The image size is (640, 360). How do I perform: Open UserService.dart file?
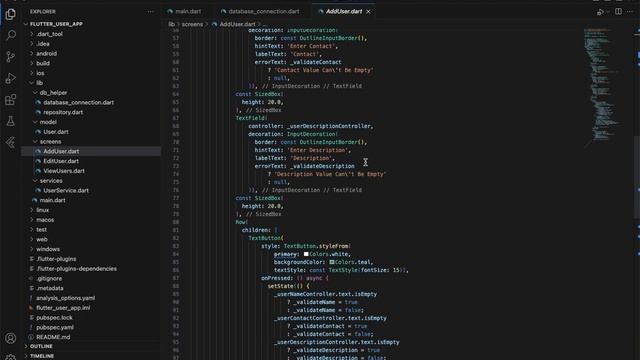point(66,191)
